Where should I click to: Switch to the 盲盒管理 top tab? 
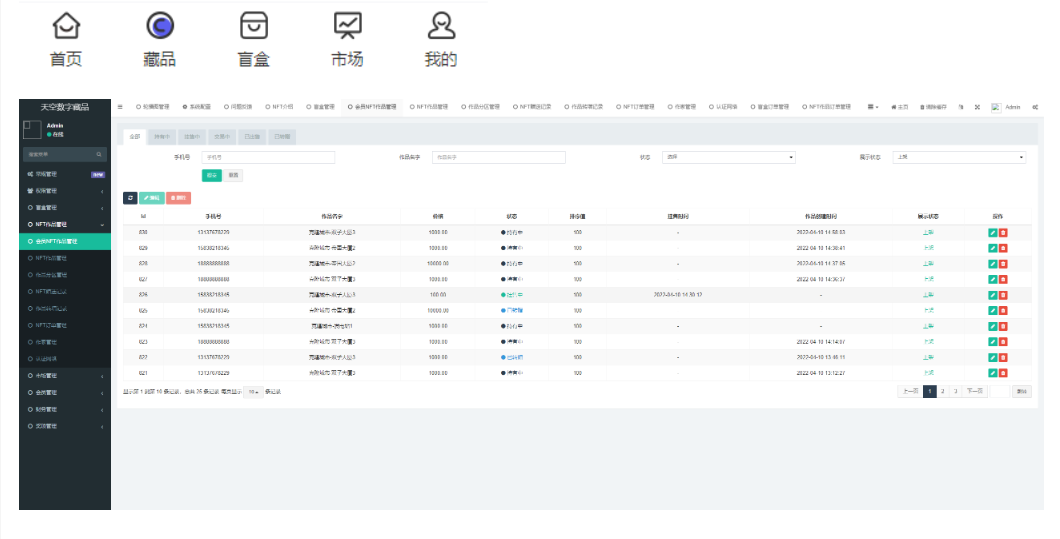(x=320, y=107)
